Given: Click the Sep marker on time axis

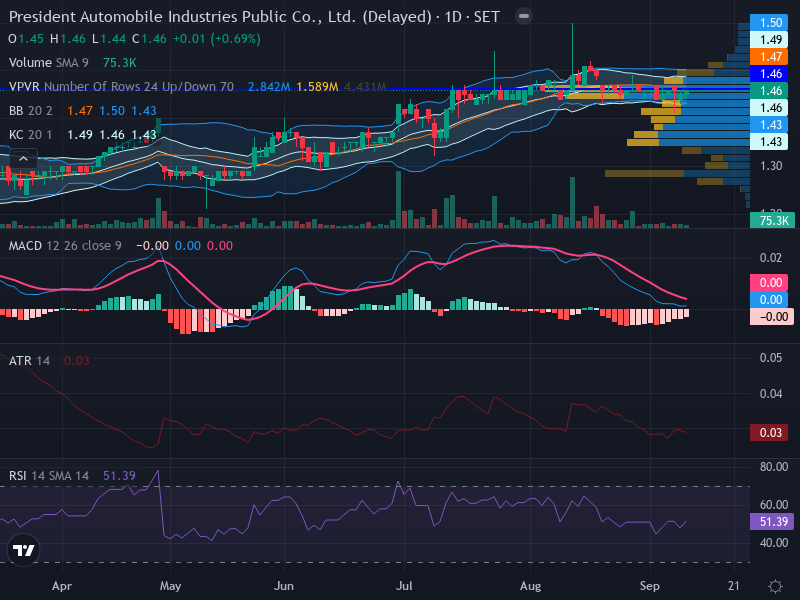Looking at the screenshot, I should pyautogui.click(x=650, y=586).
